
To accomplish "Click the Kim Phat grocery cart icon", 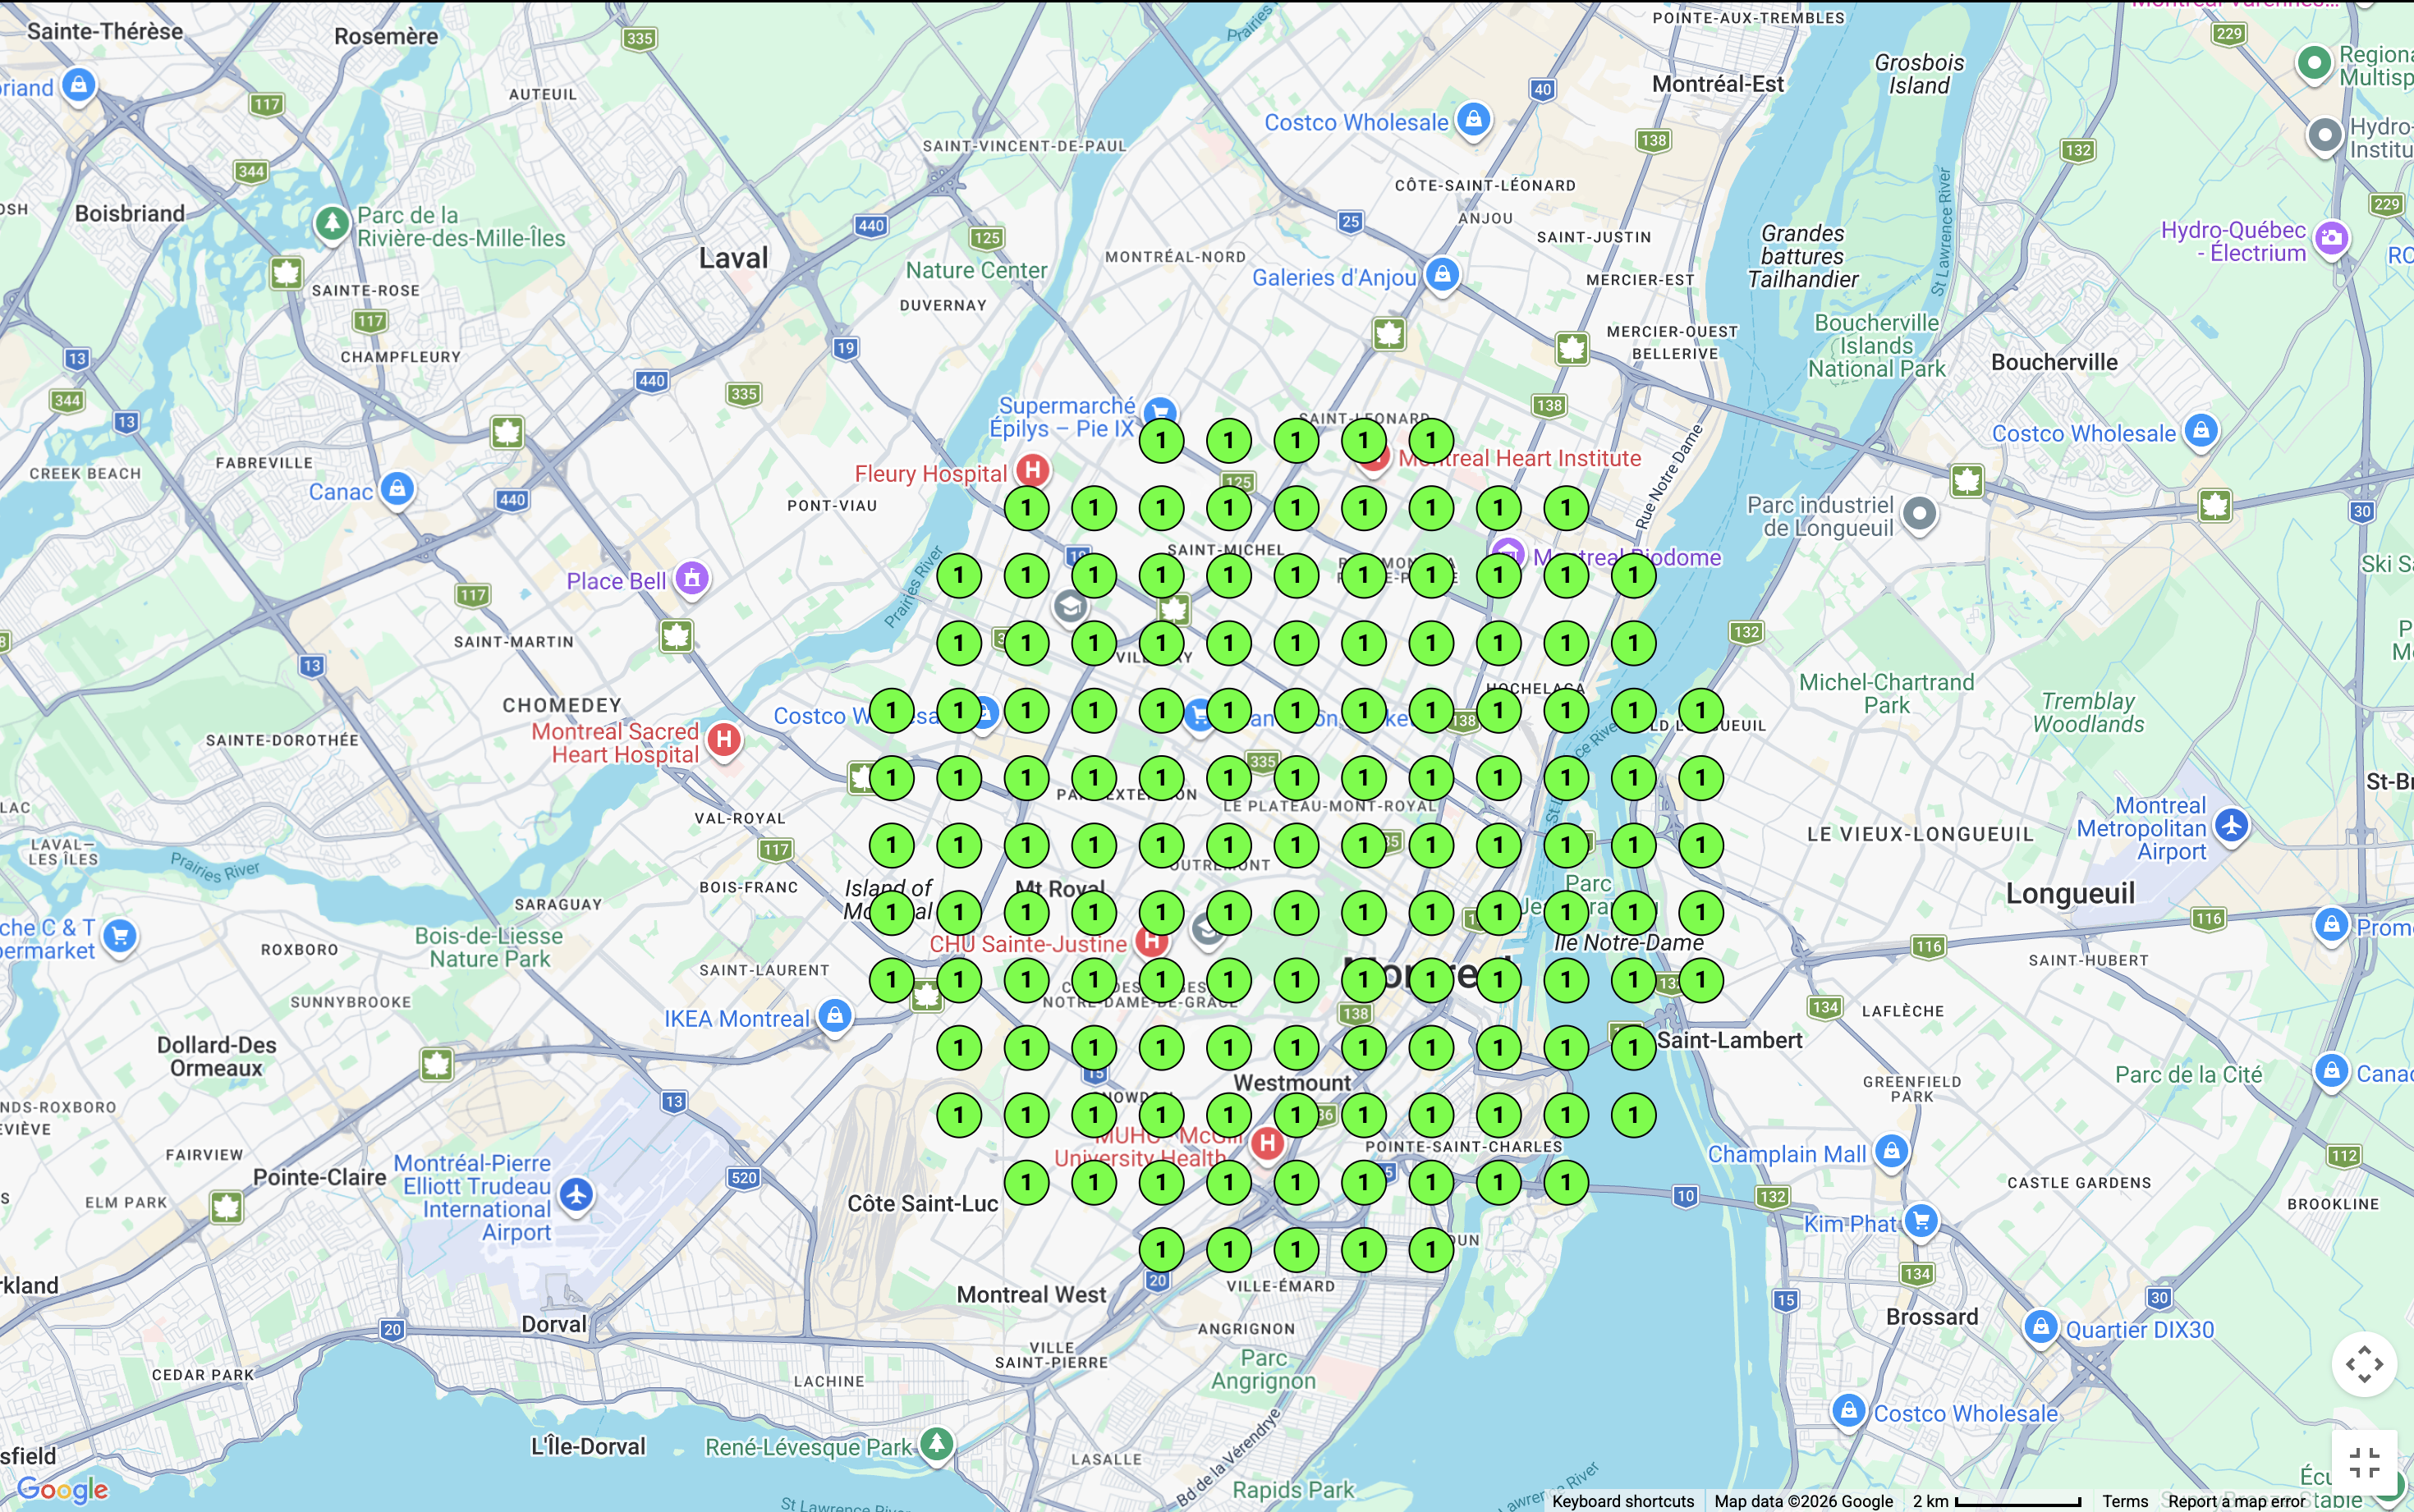I will point(1921,1221).
